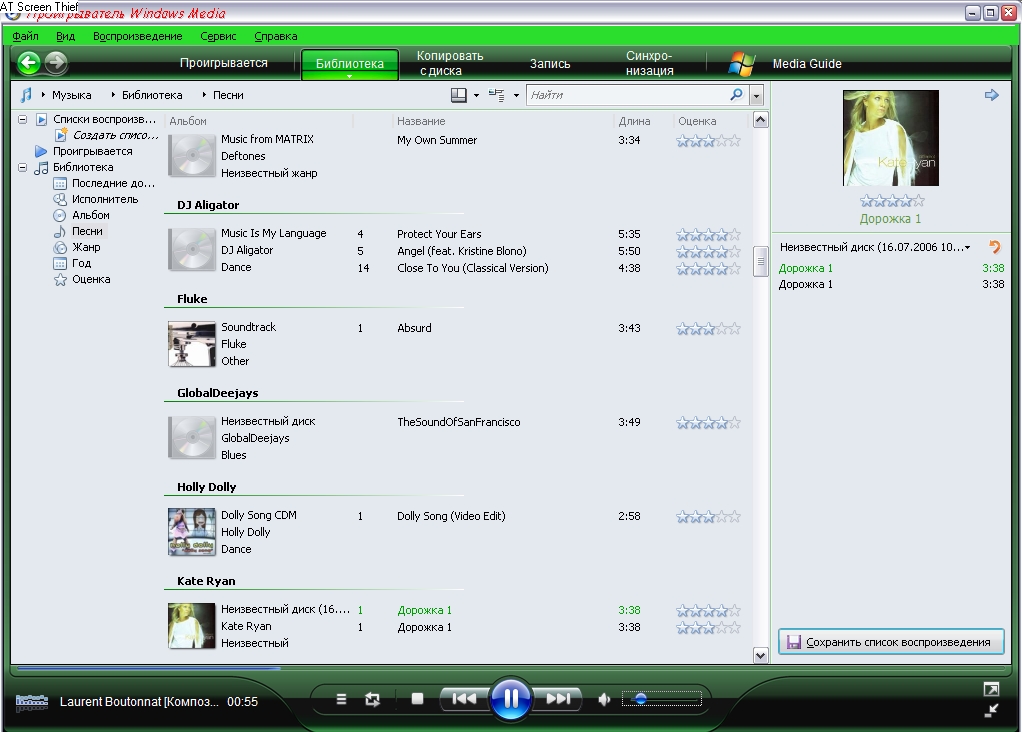Click the GlobalDeejays CD icon
Image resolution: width=1022 pixels, height=732 pixels.
(192, 437)
